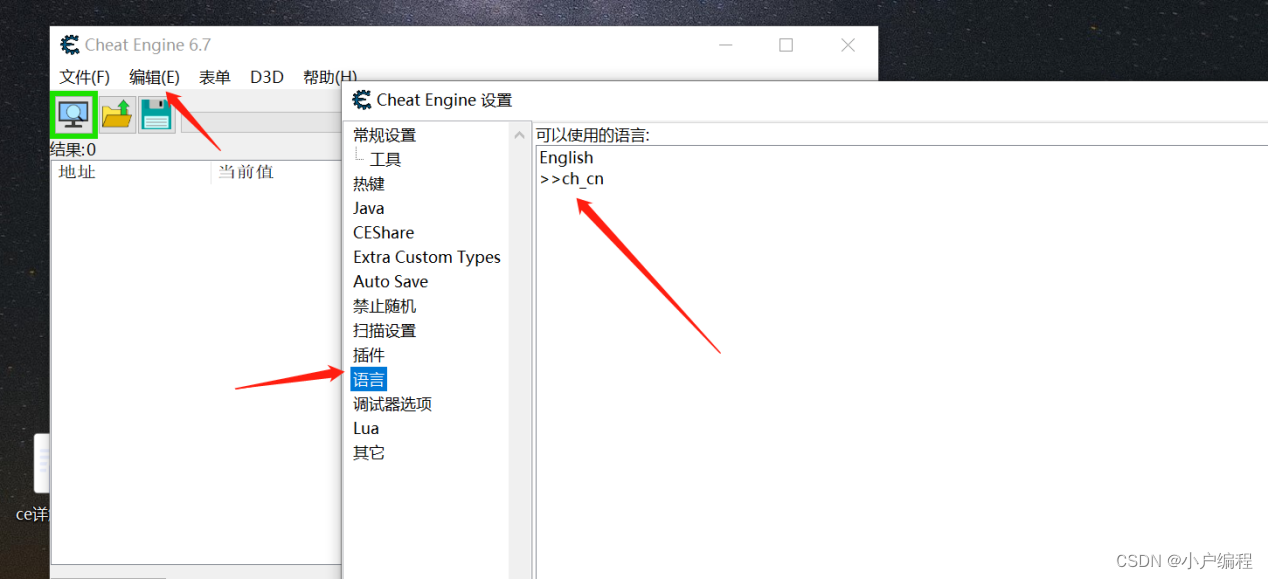1268x579 pixels.
Task: Select 扫描设置 in the settings tree
Action: coord(384,331)
